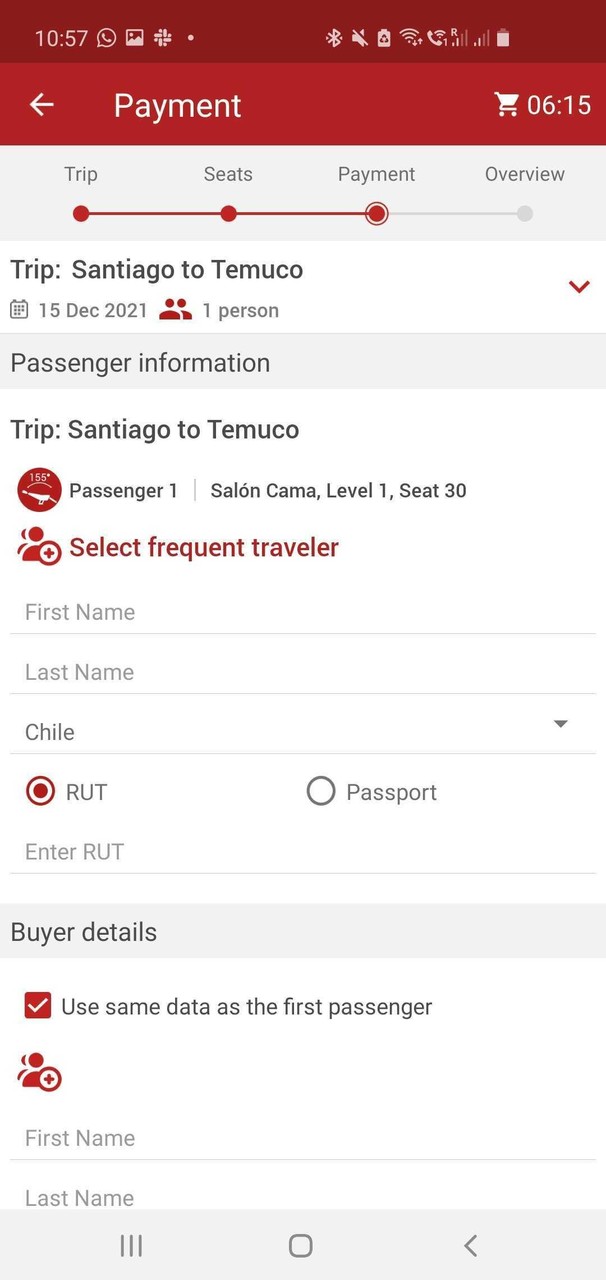606x1280 pixels.
Task: Tap the calendar icon beside 15 Dec 2021
Action: [x=19, y=310]
